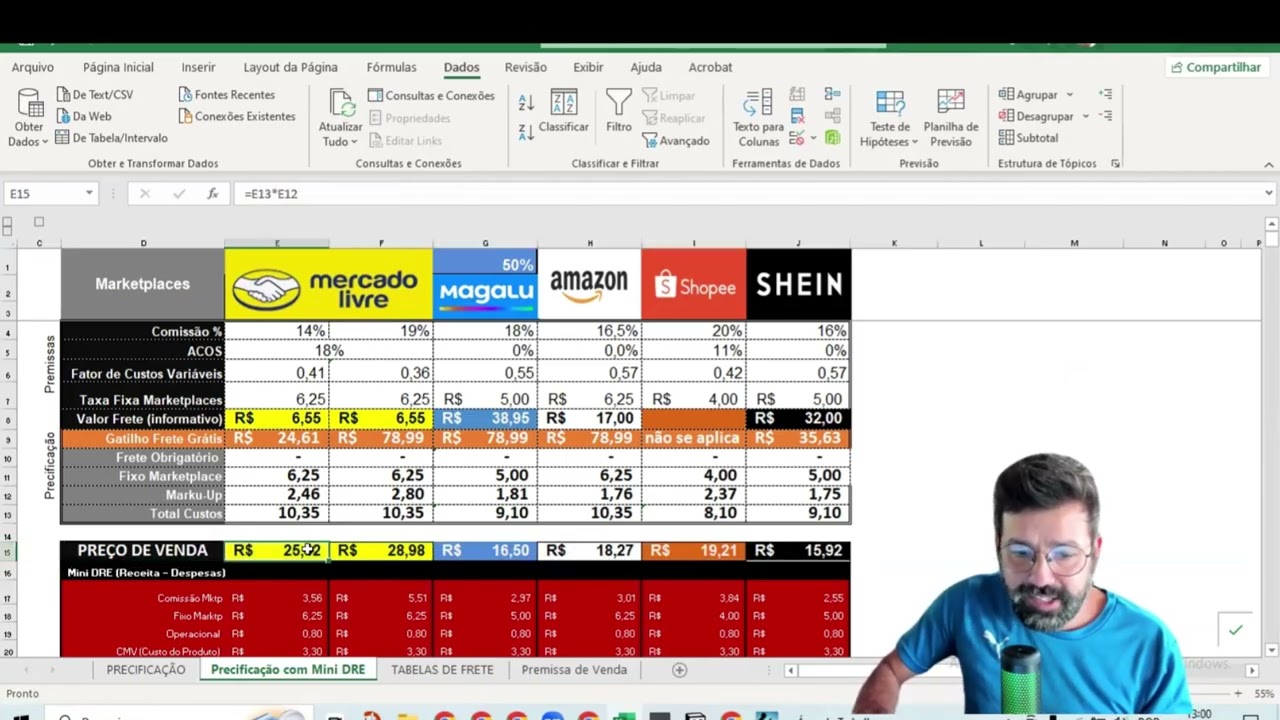Viewport: 1280px width, 720px height.
Task: Click the Desagrupar button
Action: point(1035,116)
